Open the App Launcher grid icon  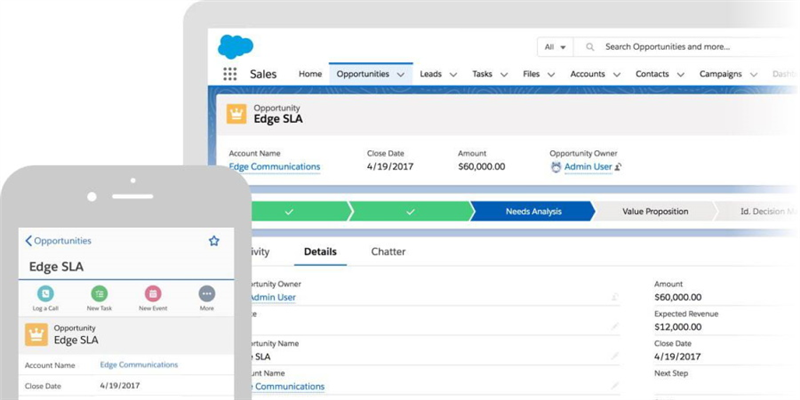[x=230, y=74]
